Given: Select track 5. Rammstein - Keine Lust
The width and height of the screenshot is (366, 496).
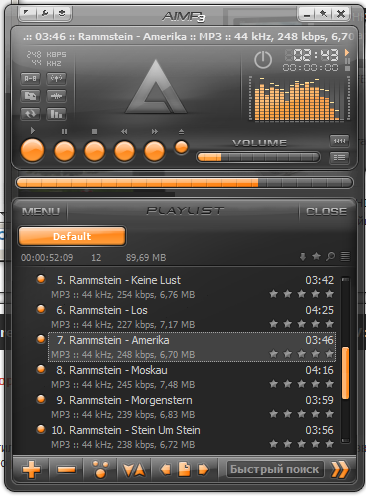Looking at the screenshot, I should tap(192, 287).
